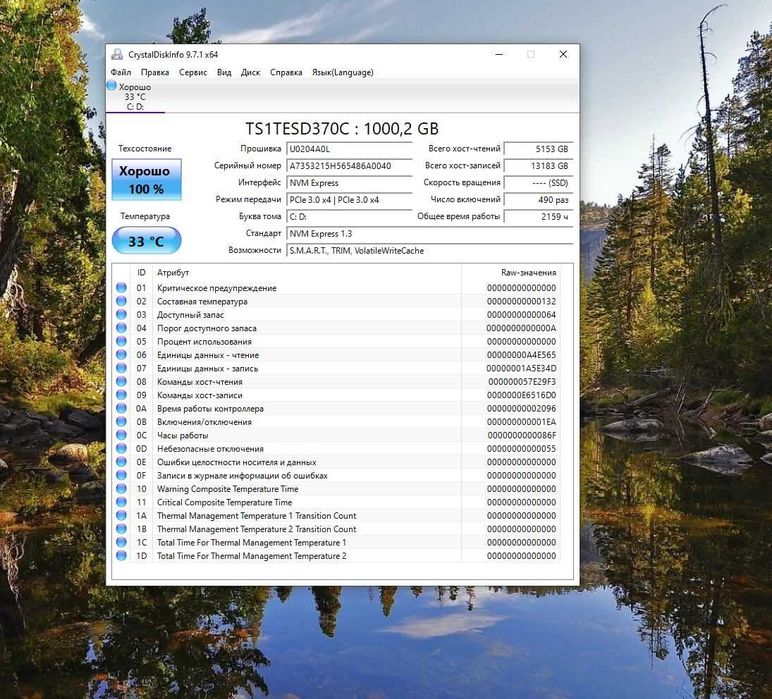Screen dimensions: 772x699
Task: Click the status icon for Команды хост-записи
Action: point(121,395)
